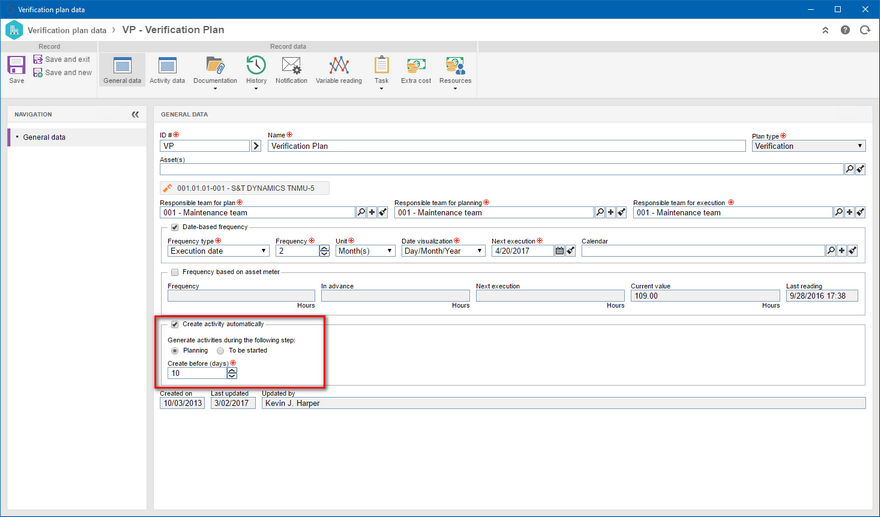This screenshot has height=517, width=880.
Task: Open the Next execution calendar picker
Action: point(560,251)
